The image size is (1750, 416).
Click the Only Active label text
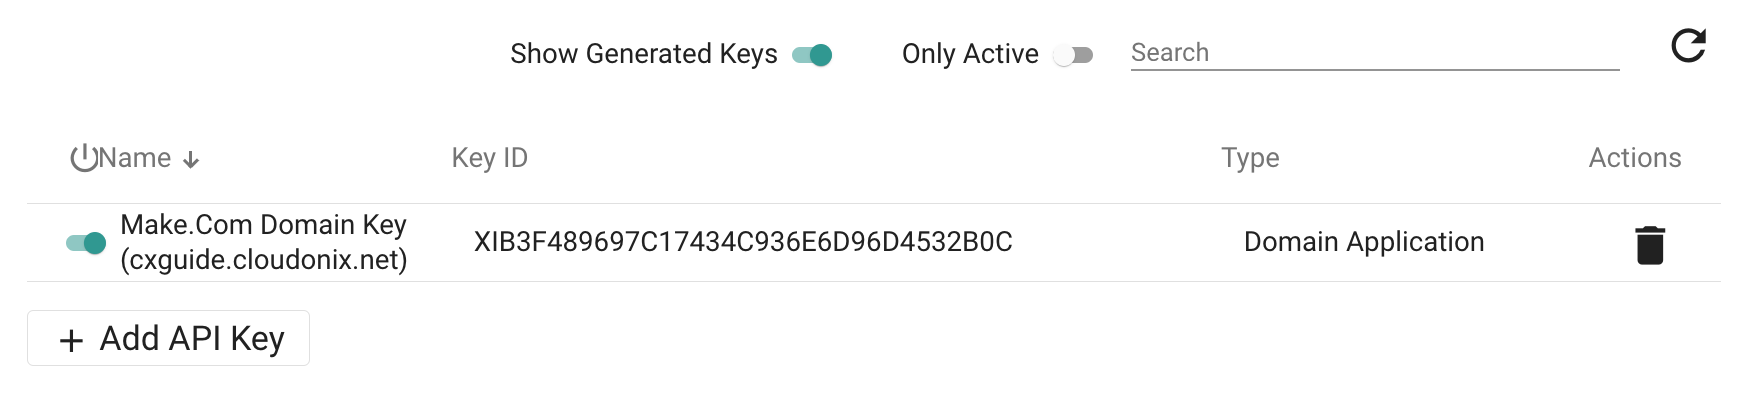[x=969, y=54]
